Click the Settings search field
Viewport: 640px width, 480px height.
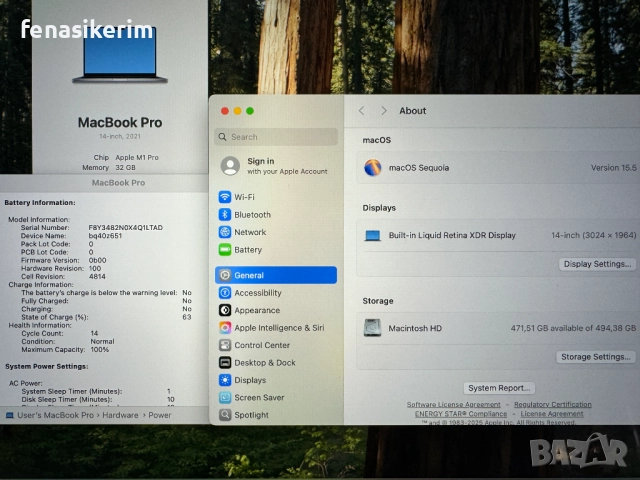coord(276,137)
